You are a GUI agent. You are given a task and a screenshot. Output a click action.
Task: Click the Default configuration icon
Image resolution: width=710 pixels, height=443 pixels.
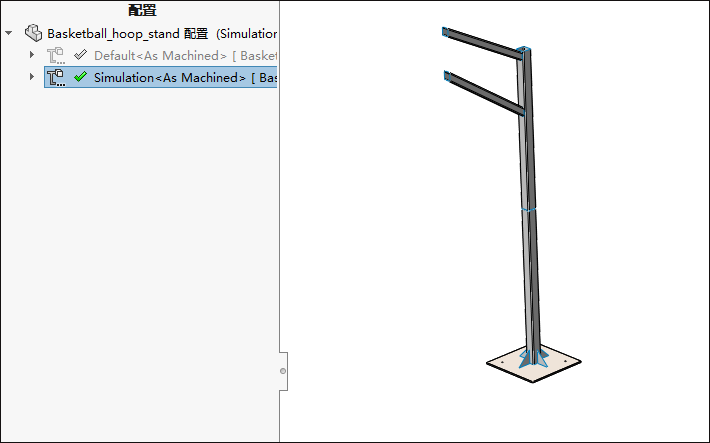pyautogui.click(x=56, y=55)
